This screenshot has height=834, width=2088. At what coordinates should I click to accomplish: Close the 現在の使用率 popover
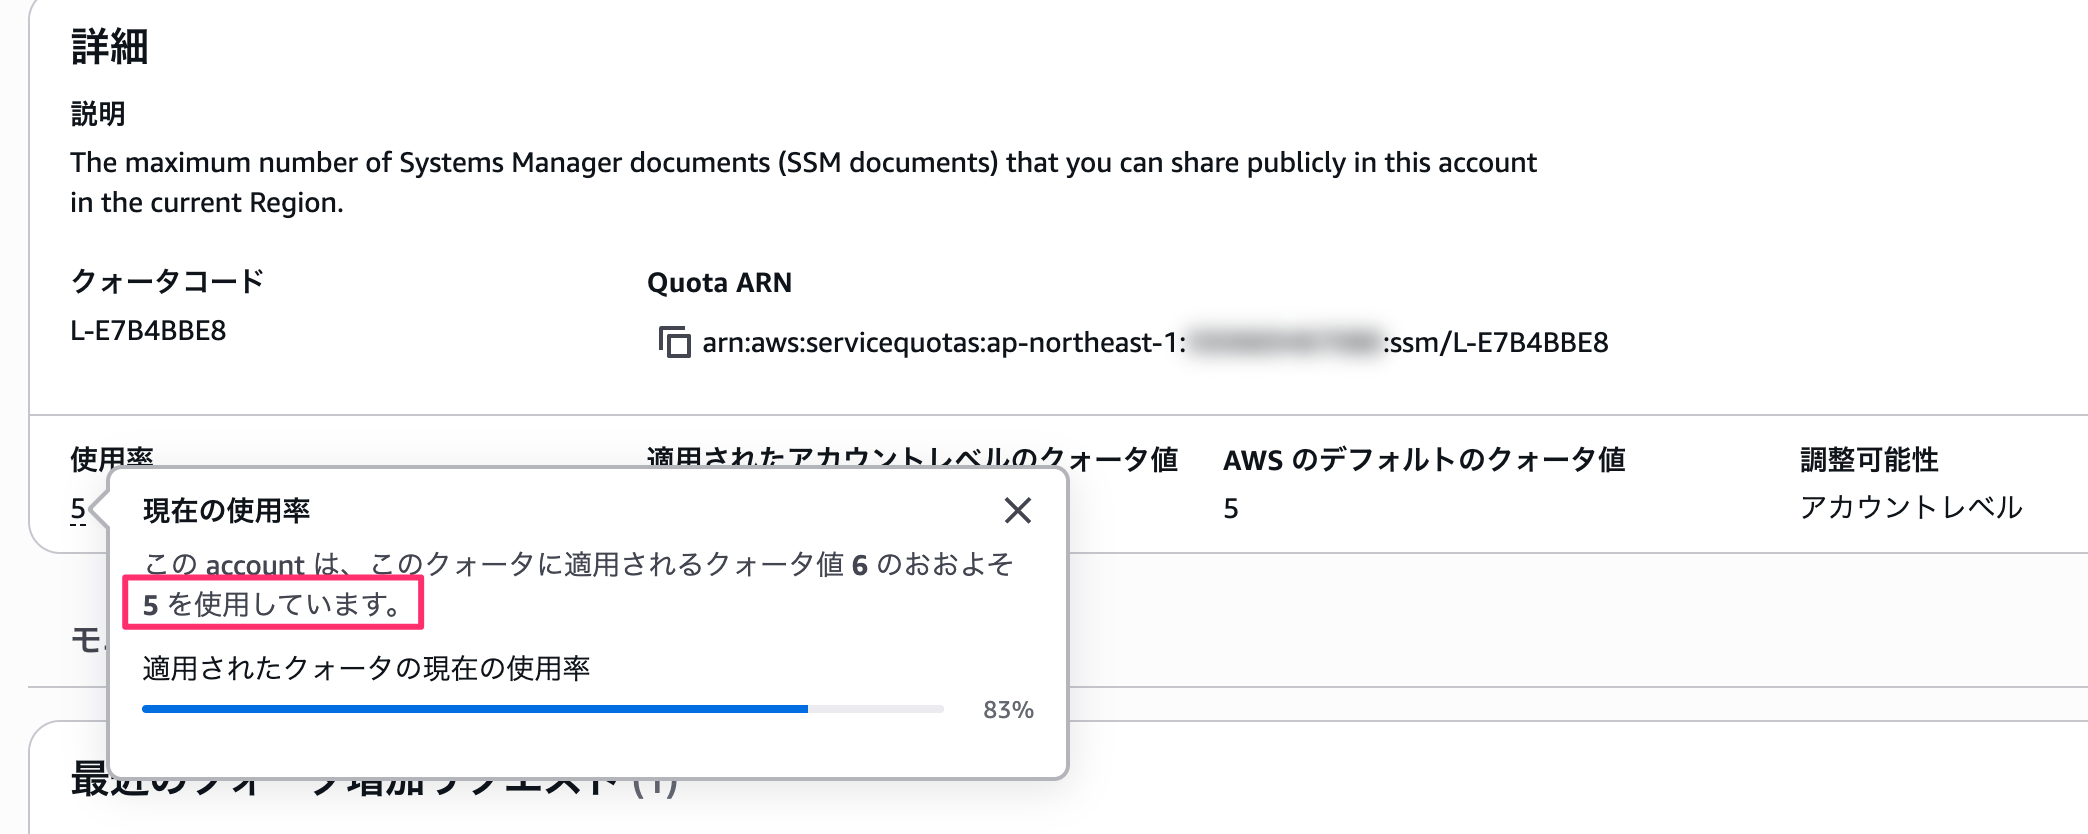coord(1017,511)
